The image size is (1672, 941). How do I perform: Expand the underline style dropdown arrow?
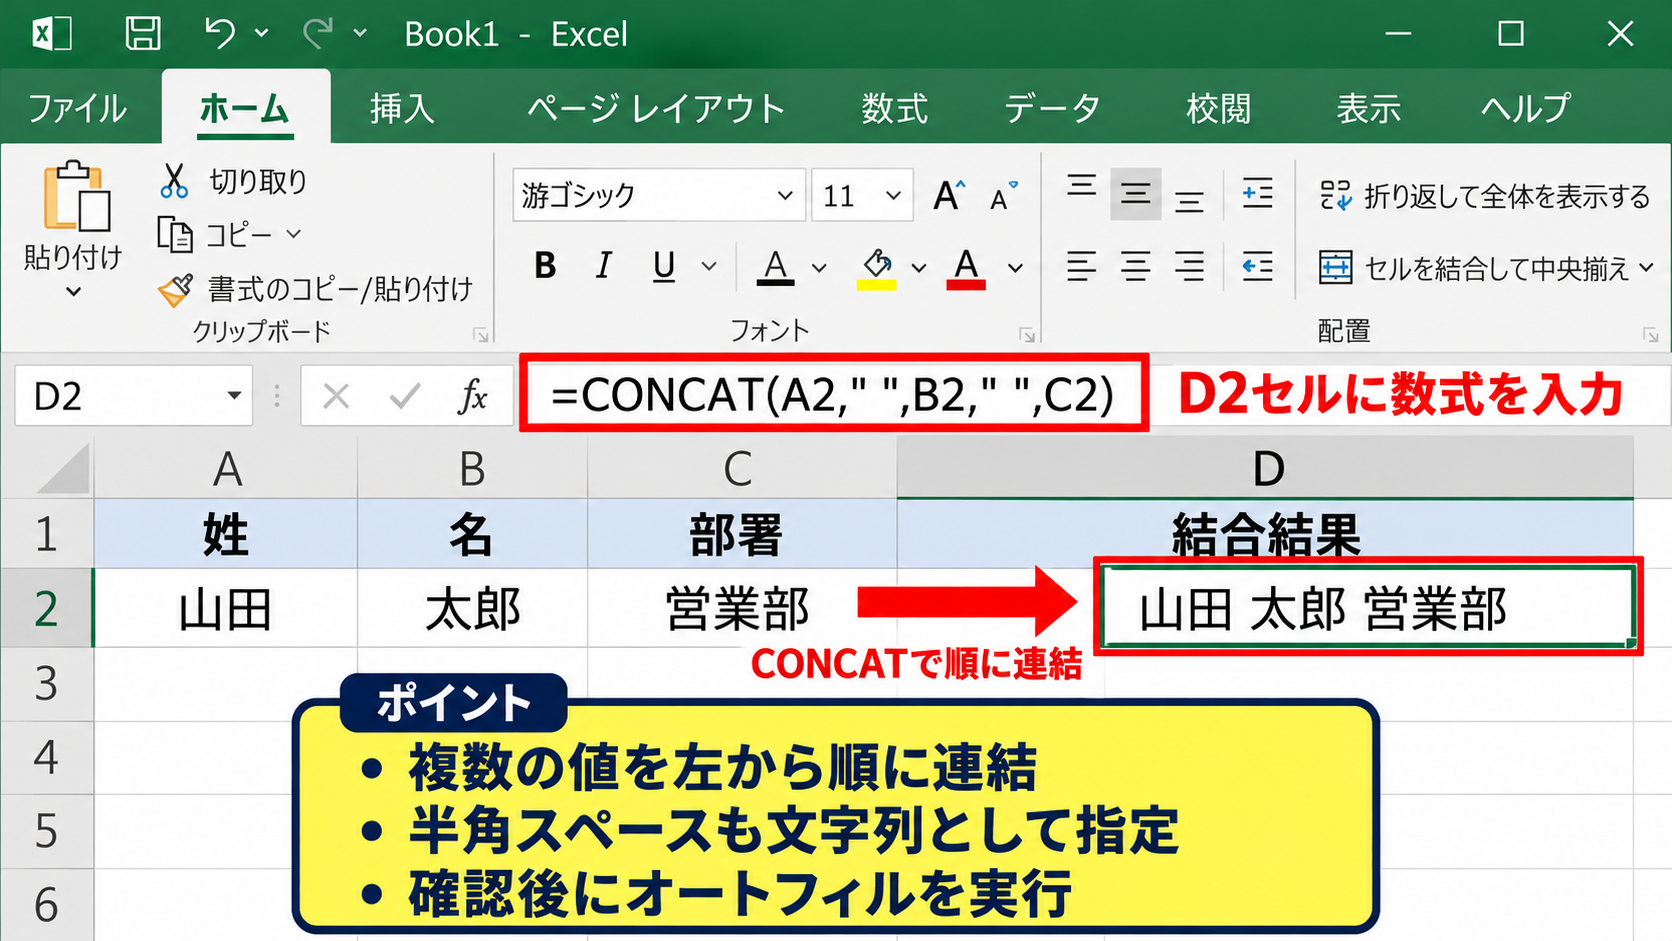pos(709,267)
